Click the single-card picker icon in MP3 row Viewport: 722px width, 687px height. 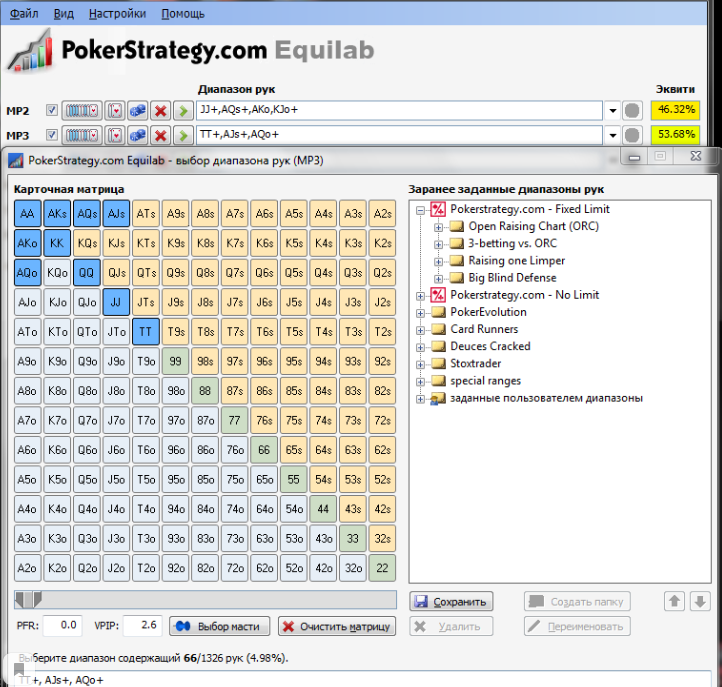click(115, 135)
